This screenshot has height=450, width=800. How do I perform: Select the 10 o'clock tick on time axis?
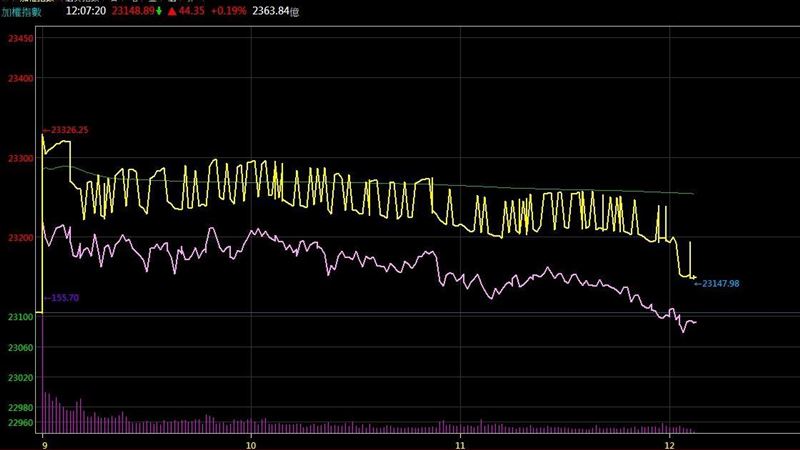click(x=250, y=441)
